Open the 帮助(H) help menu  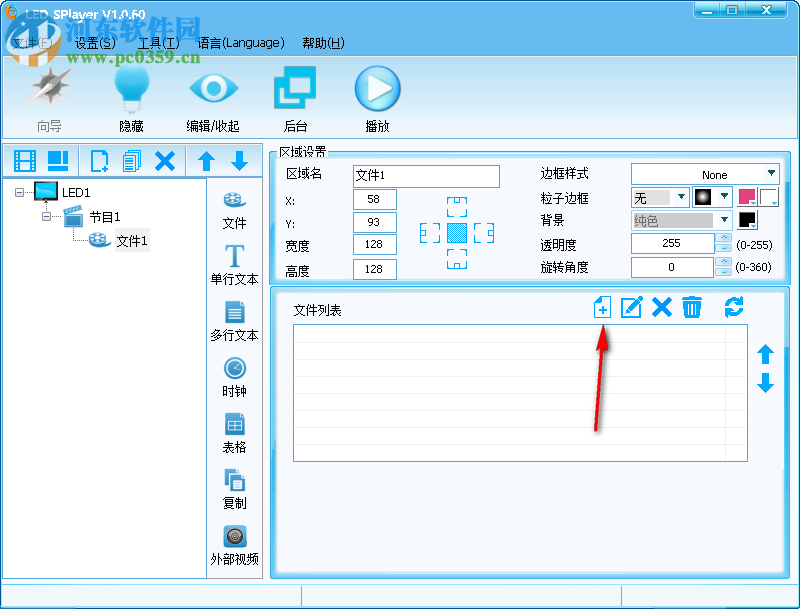pos(322,43)
